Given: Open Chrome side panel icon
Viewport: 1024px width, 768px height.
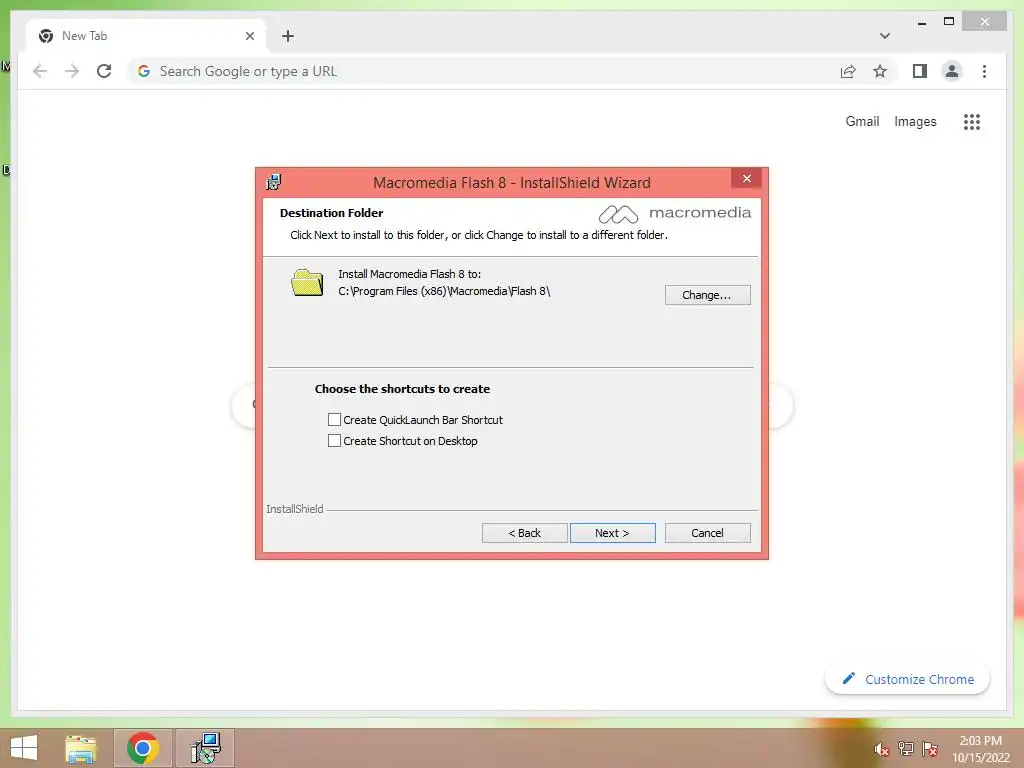Looking at the screenshot, I should (920, 71).
